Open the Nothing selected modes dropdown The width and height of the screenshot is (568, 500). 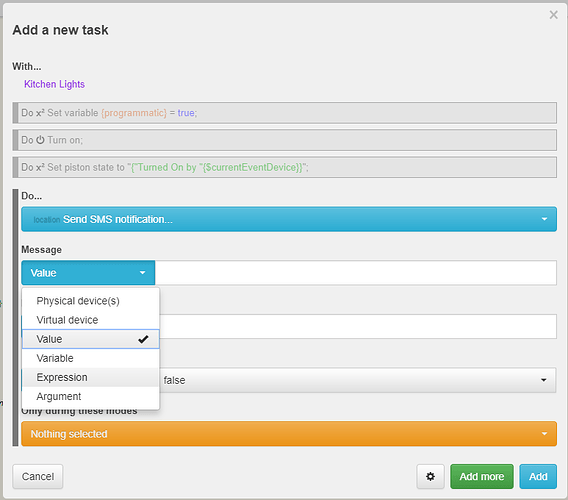(x=289, y=434)
